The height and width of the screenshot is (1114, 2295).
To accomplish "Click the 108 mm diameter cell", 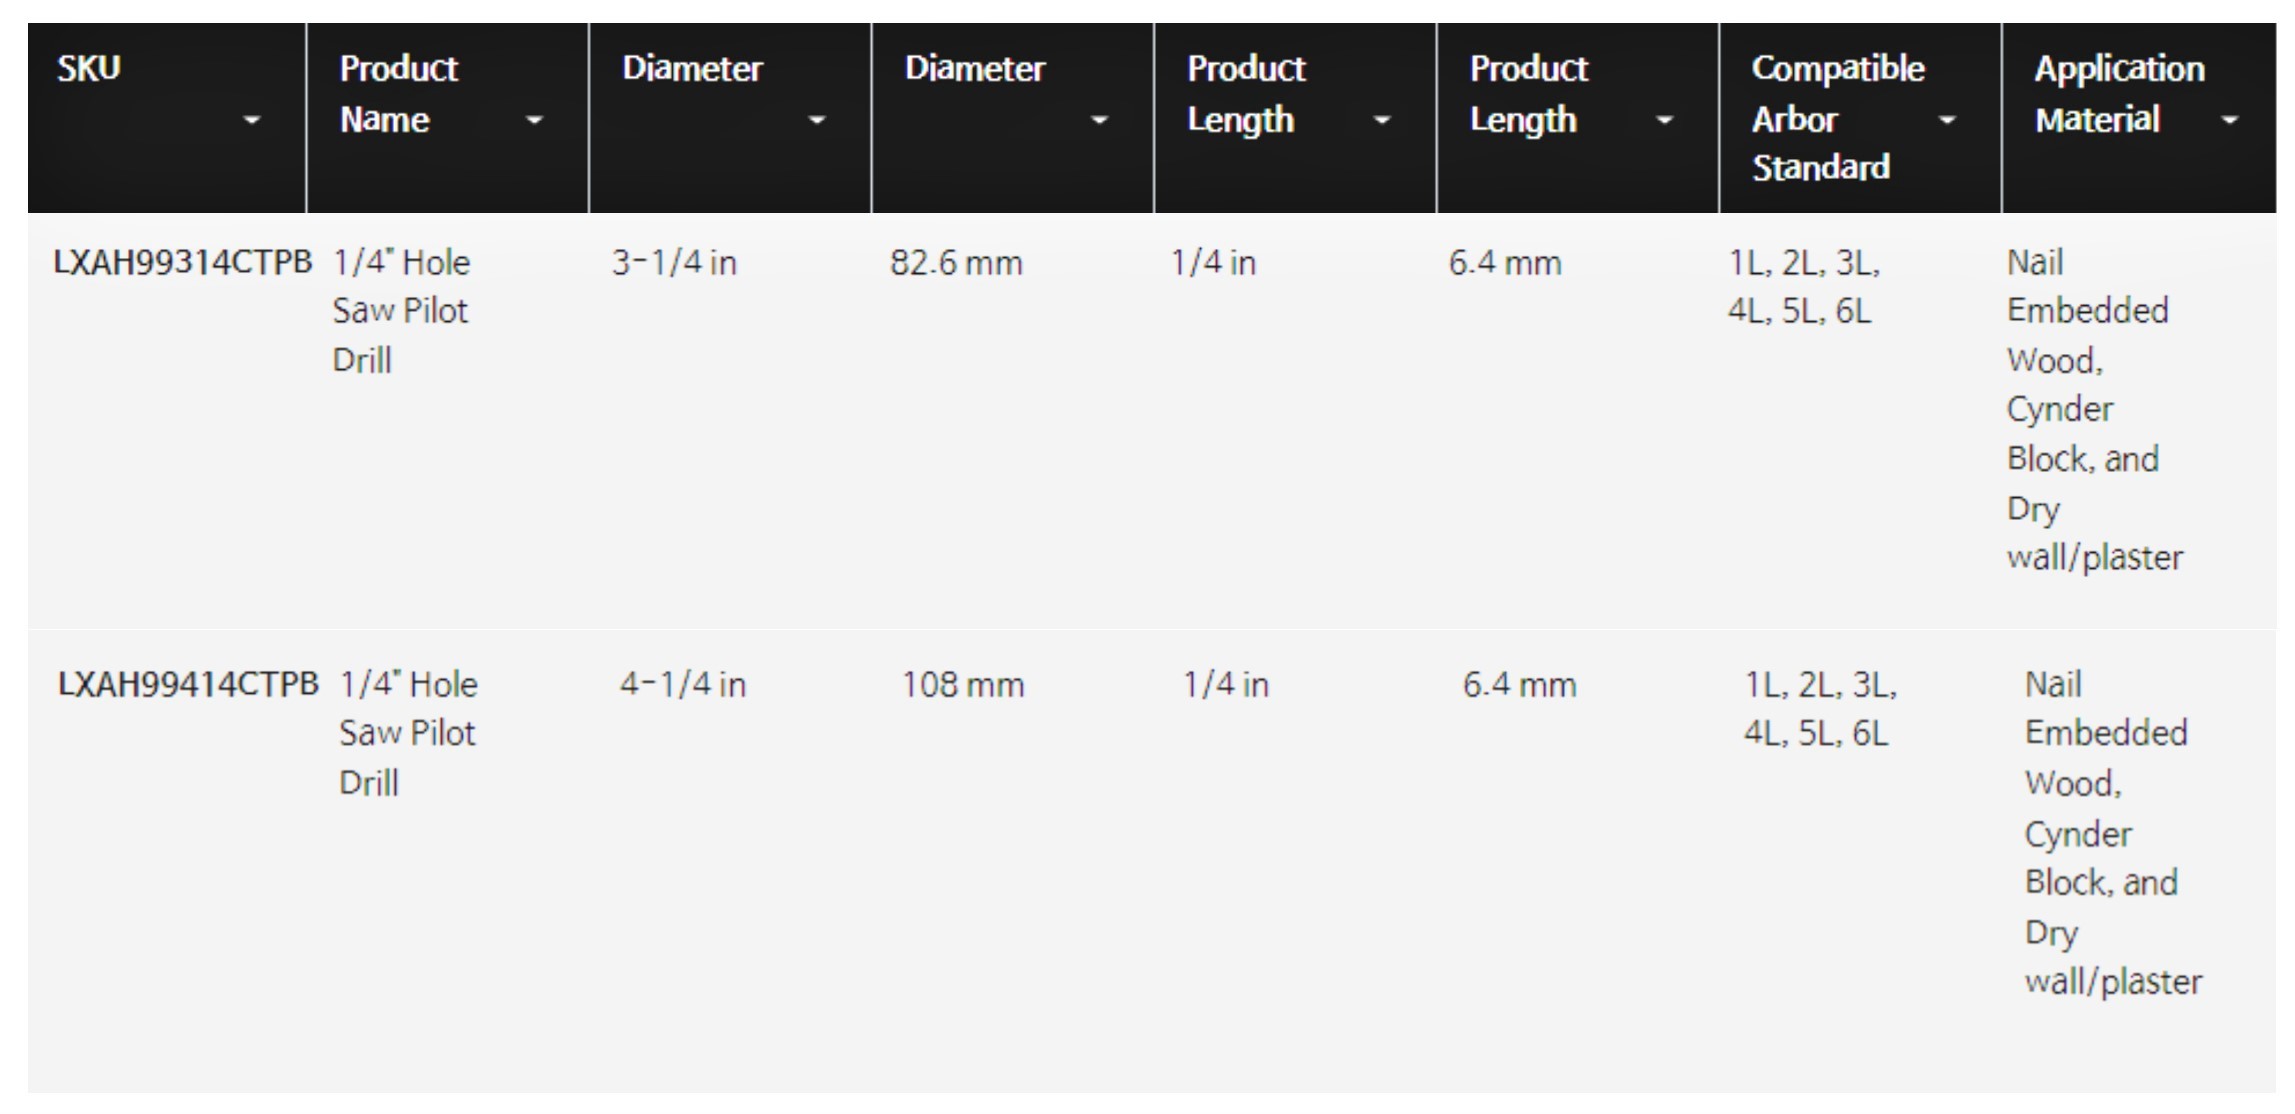I will pos(963,685).
